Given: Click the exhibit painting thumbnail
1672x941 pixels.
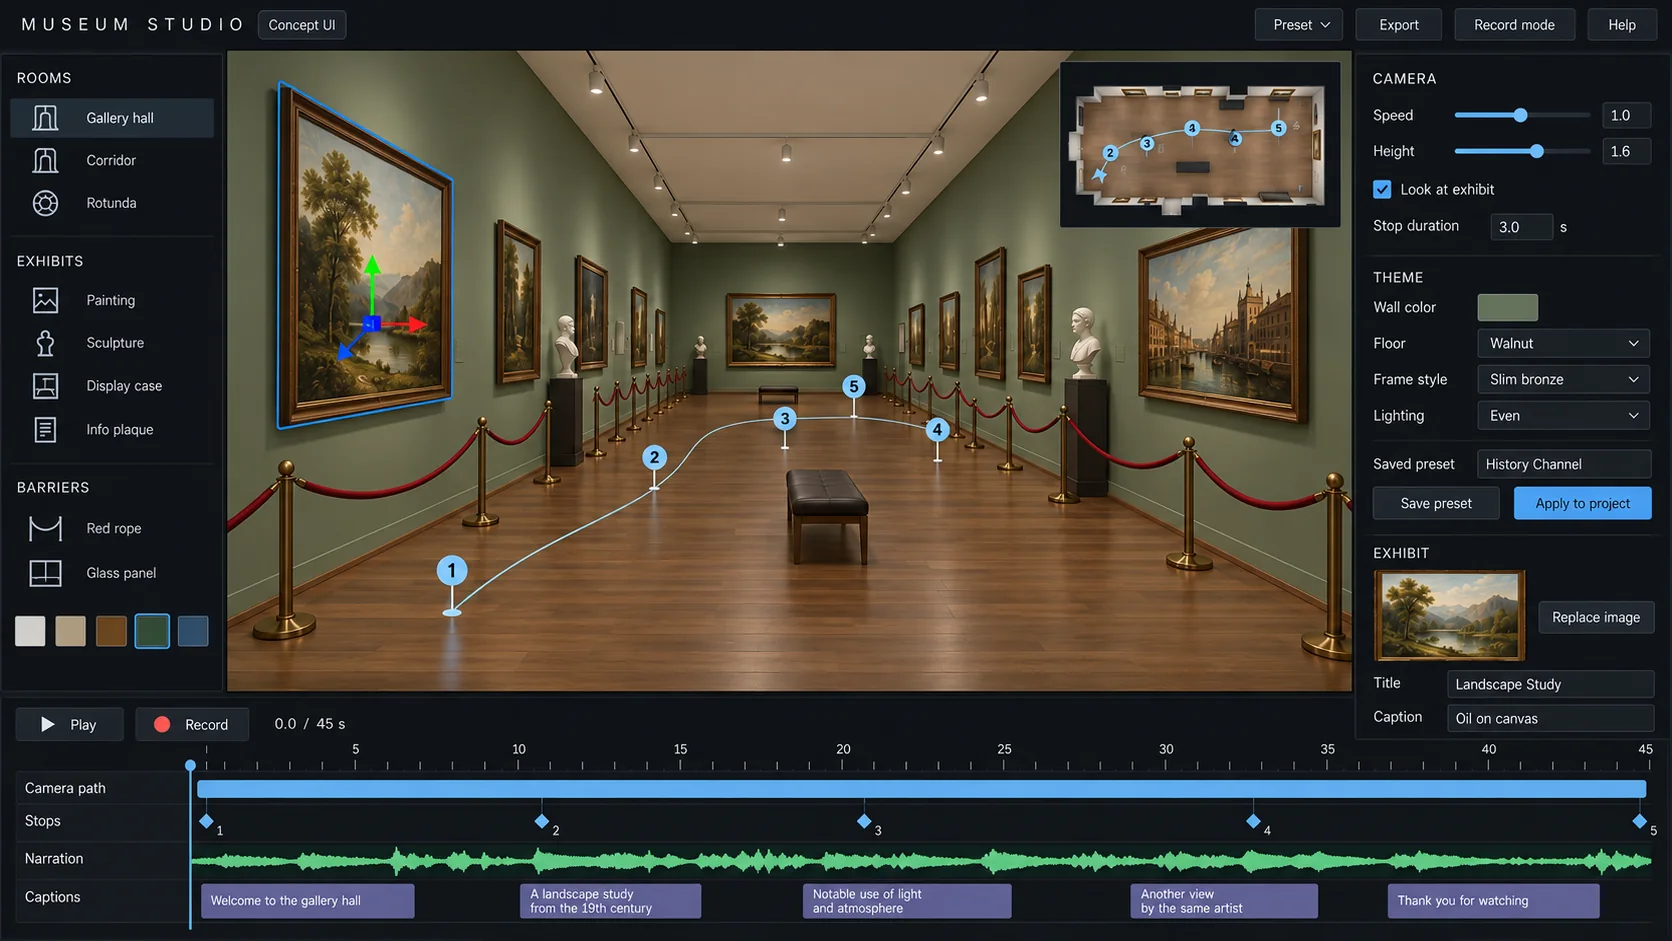Looking at the screenshot, I should (x=1449, y=616).
